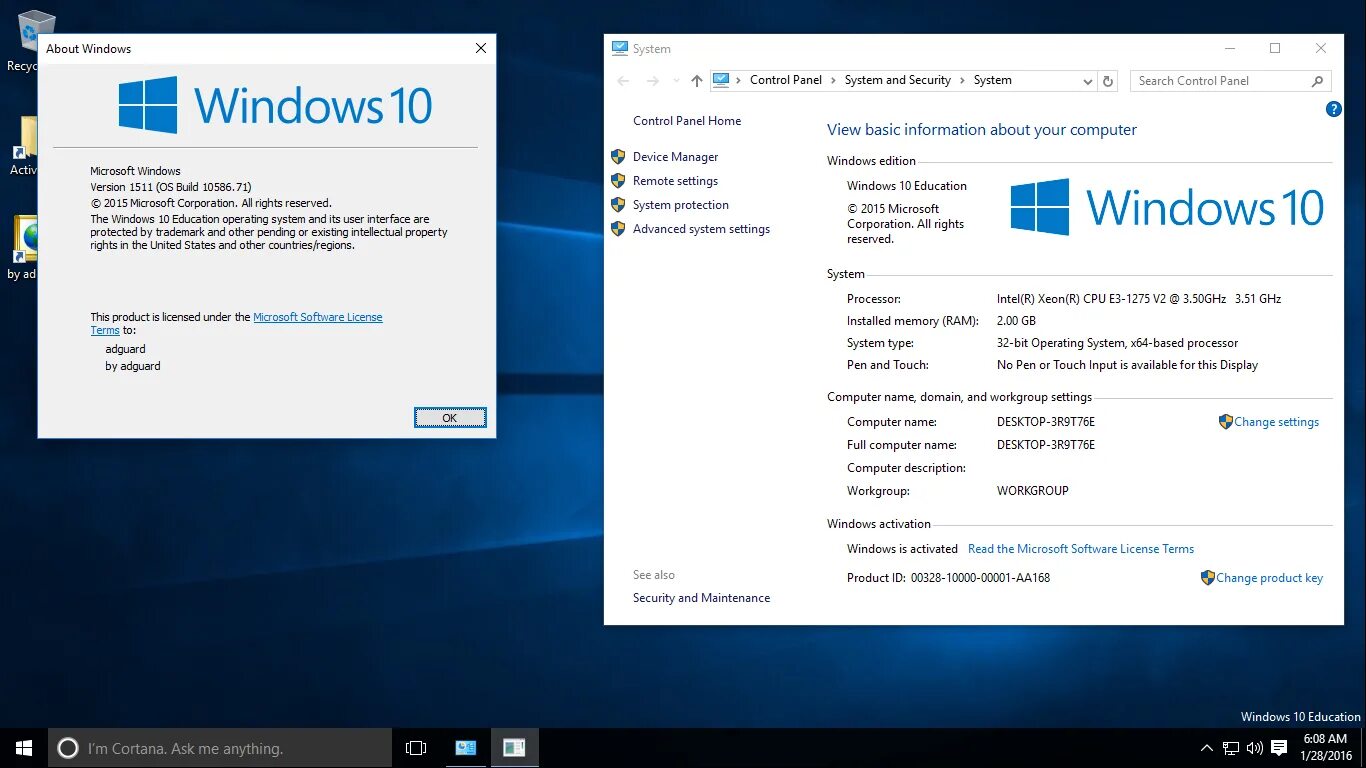The height and width of the screenshot is (768, 1366).
Task: Click the Product ID '00328-10000-00001-AA168' text
Action: click(x=980, y=578)
